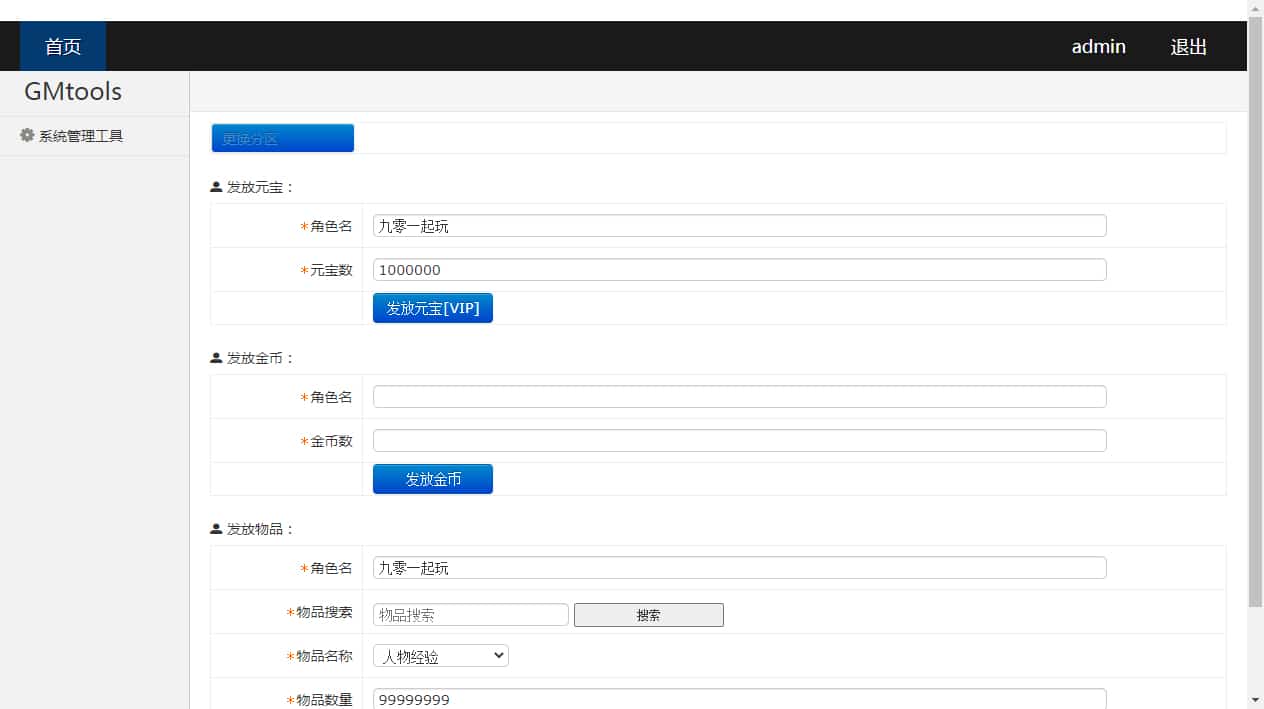The width and height of the screenshot is (1264, 709).
Task: Open the 首页 tab in top bar
Action: 63,46
